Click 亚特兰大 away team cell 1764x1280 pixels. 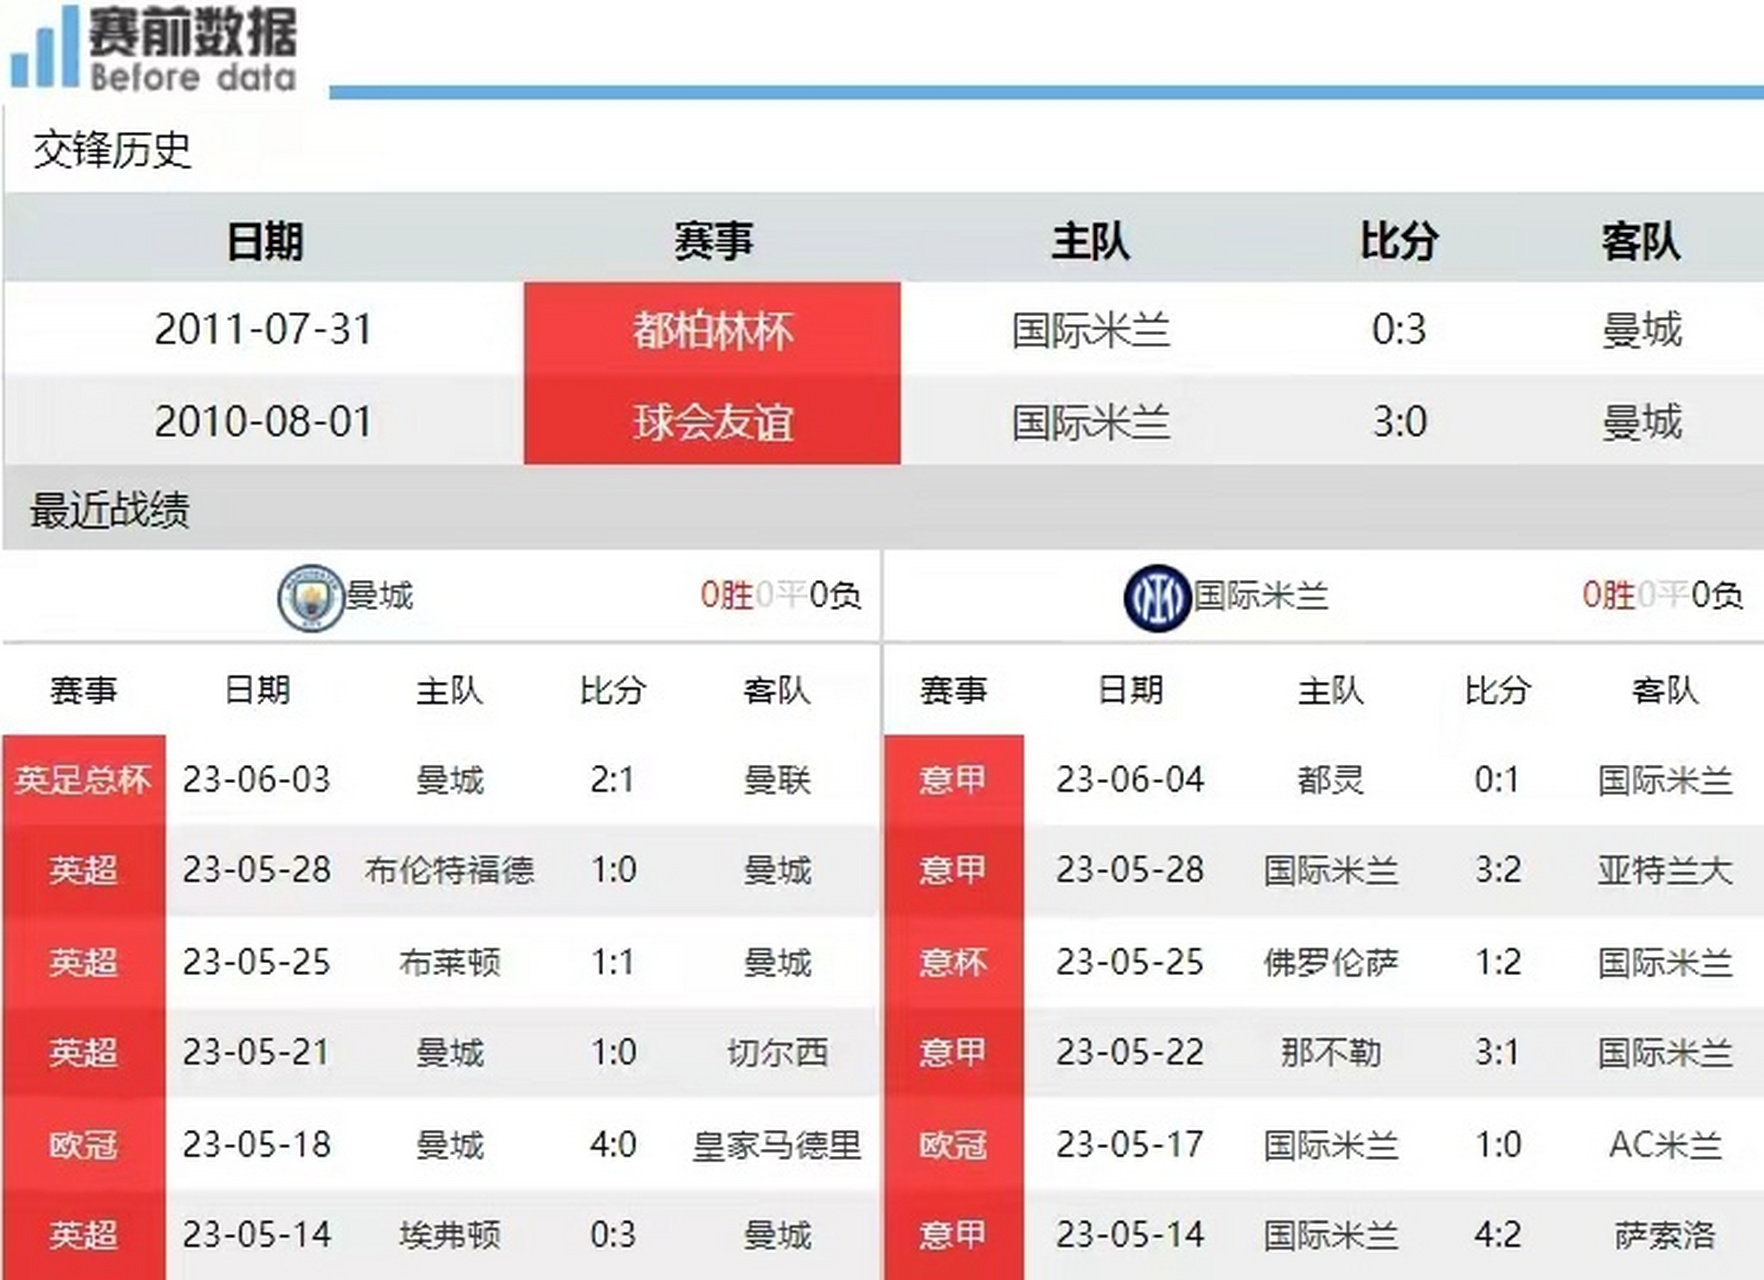point(1665,870)
